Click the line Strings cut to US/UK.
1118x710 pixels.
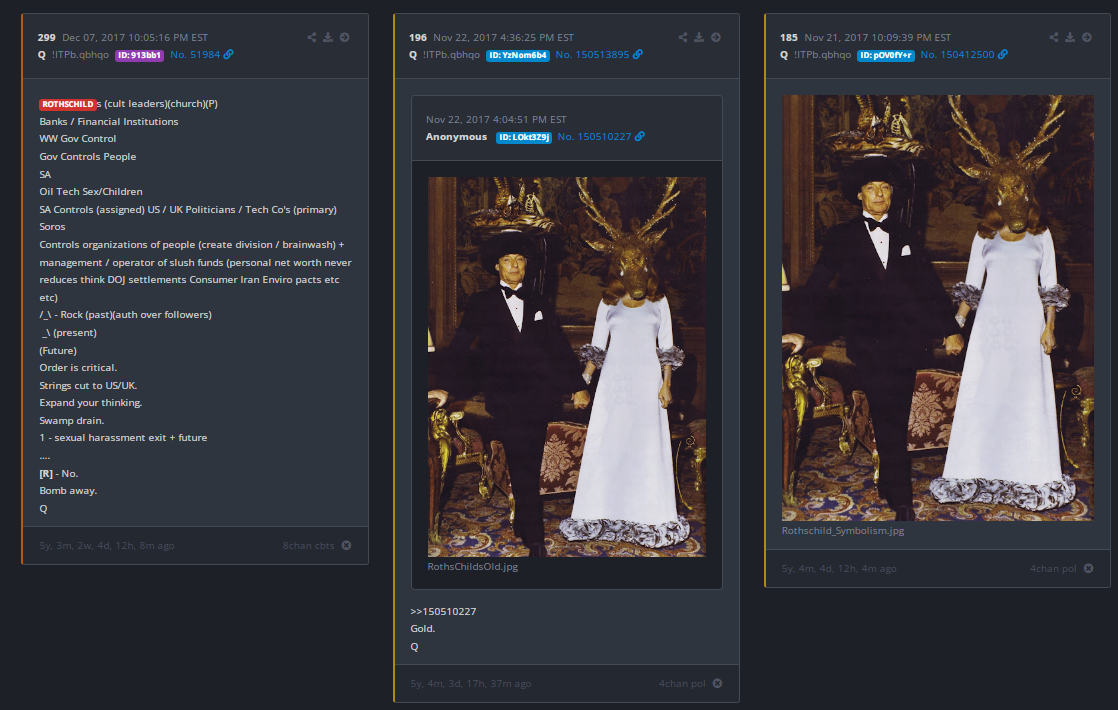click(x=88, y=385)
